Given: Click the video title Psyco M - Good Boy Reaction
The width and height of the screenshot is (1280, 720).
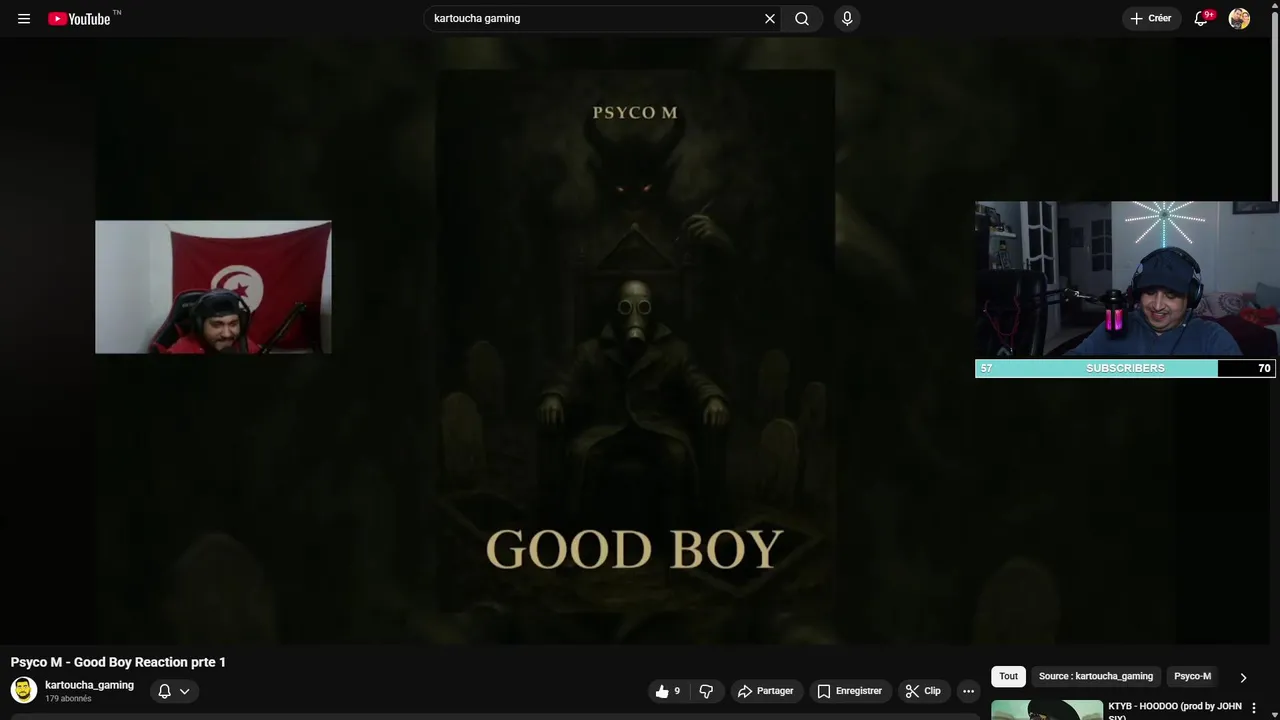Looking at the screenshot, I should pos(118,662).
